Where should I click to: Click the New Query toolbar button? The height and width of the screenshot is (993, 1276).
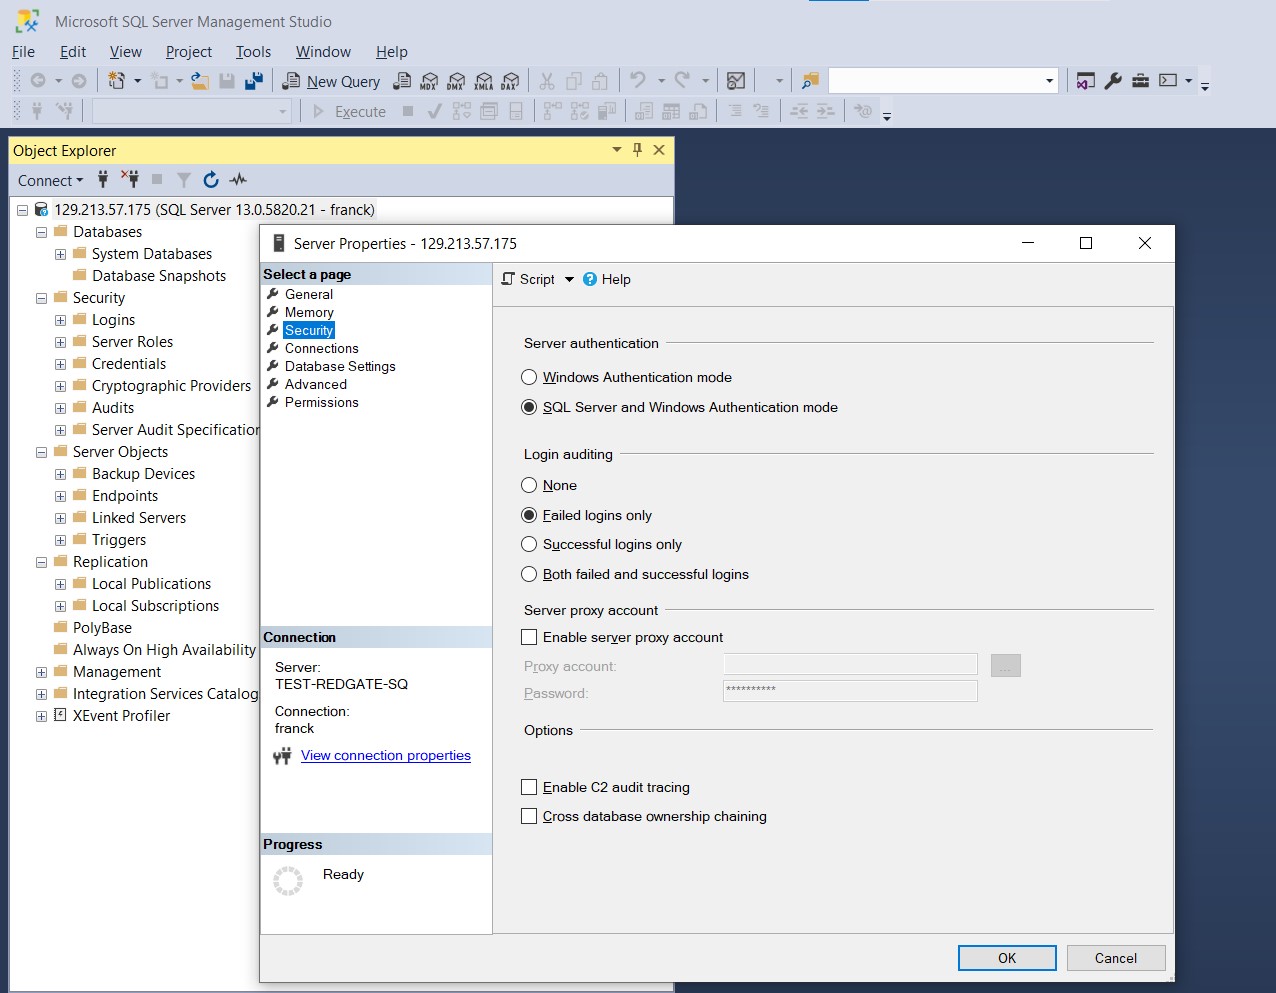(x=332, y=81)
